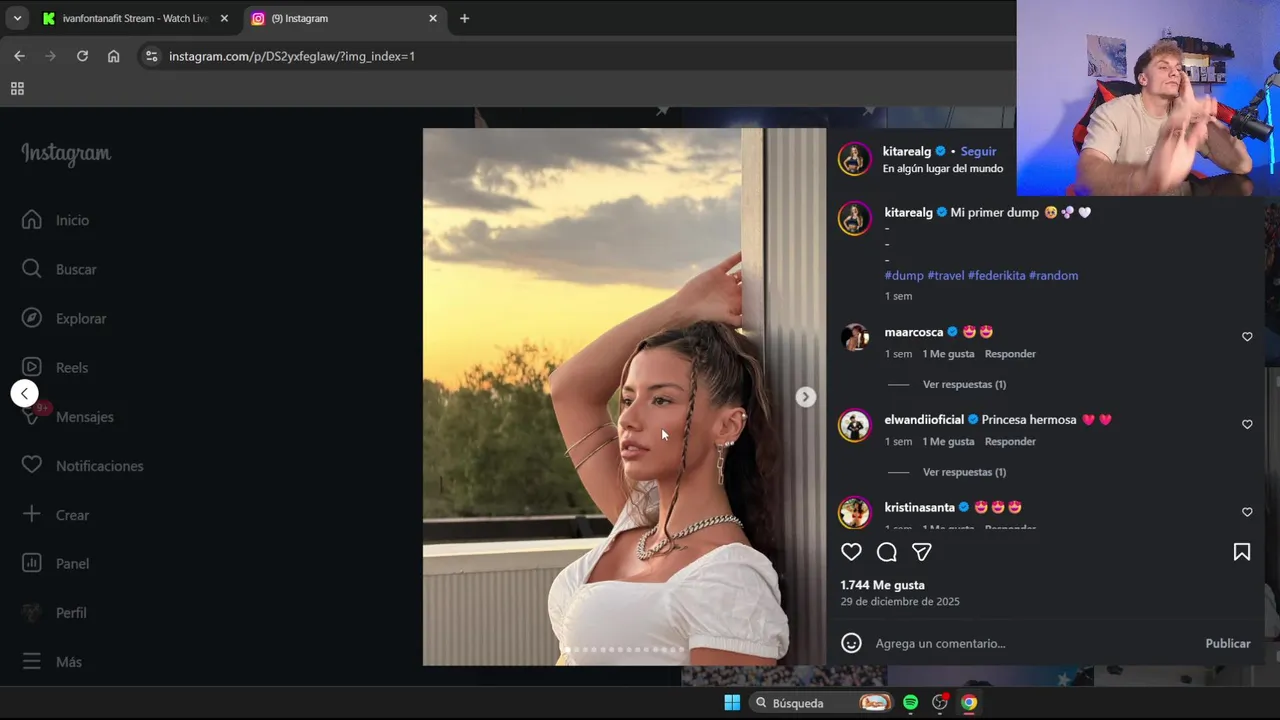Reply to maarcosca's comment
The width and height of the screenshot is (1280, 720).
pyautogui.click(x=1010, y=354)
